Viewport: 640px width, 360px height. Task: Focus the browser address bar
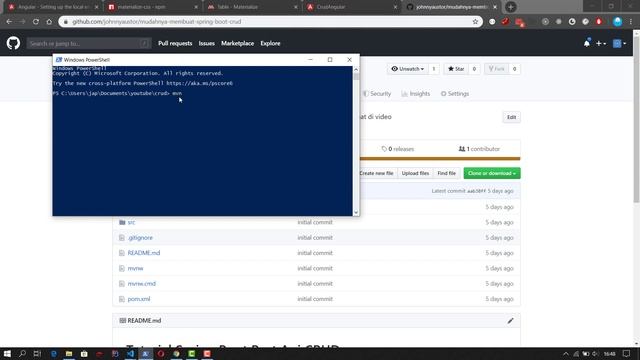pyautogui.click(x=269, y=22)
